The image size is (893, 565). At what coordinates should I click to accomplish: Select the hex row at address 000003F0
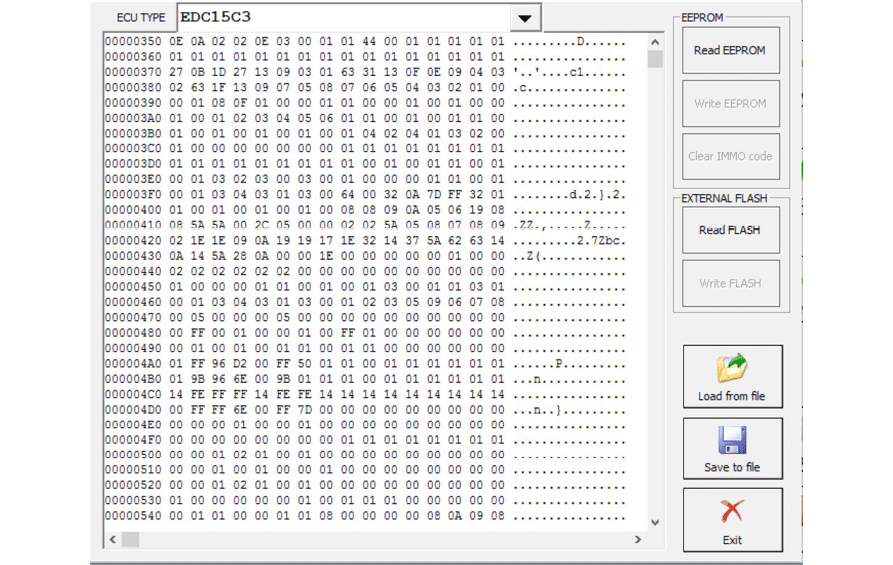point(305,195)
